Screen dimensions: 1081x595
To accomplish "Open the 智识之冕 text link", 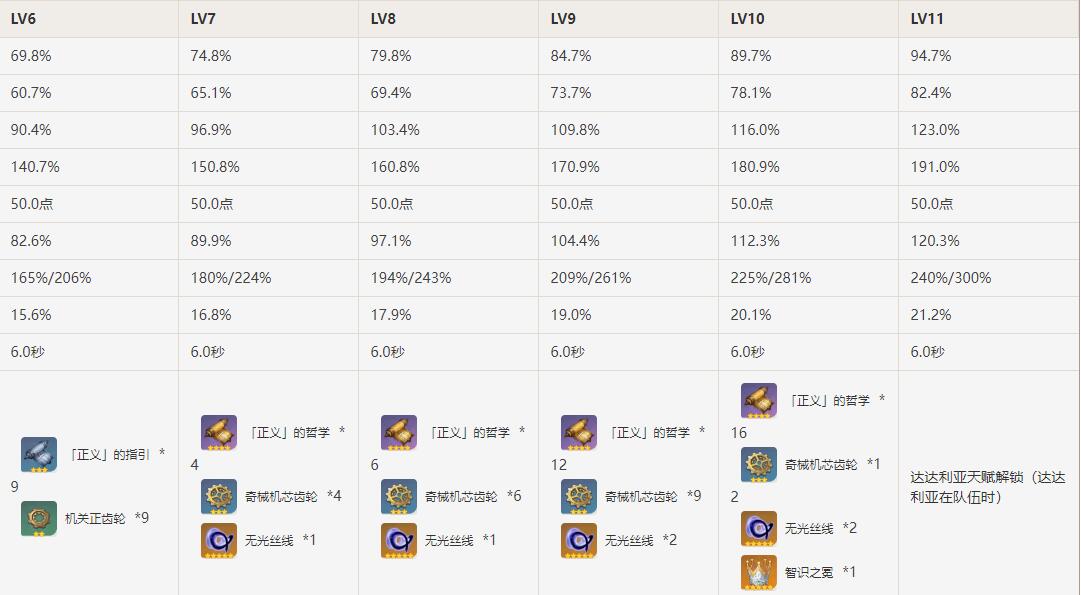I will pos(809,572).
